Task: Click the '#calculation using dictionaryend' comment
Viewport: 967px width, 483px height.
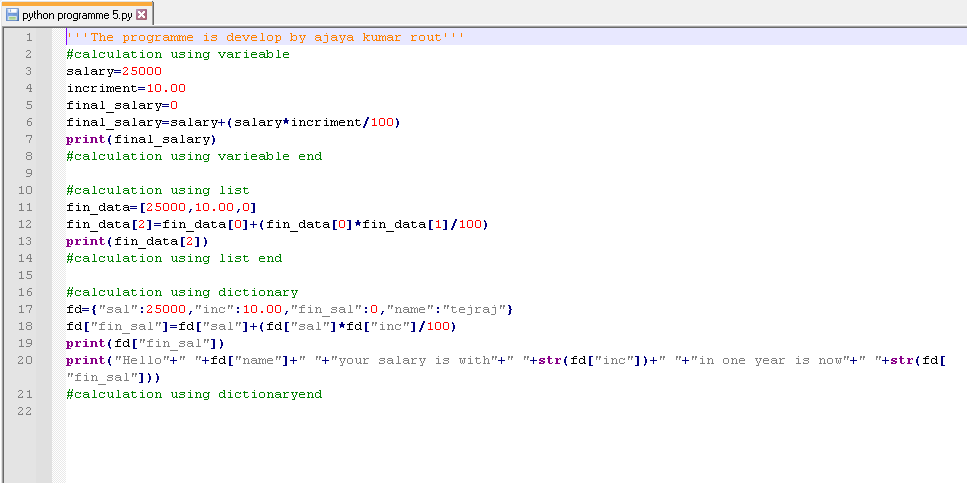Action: [194, 394]
